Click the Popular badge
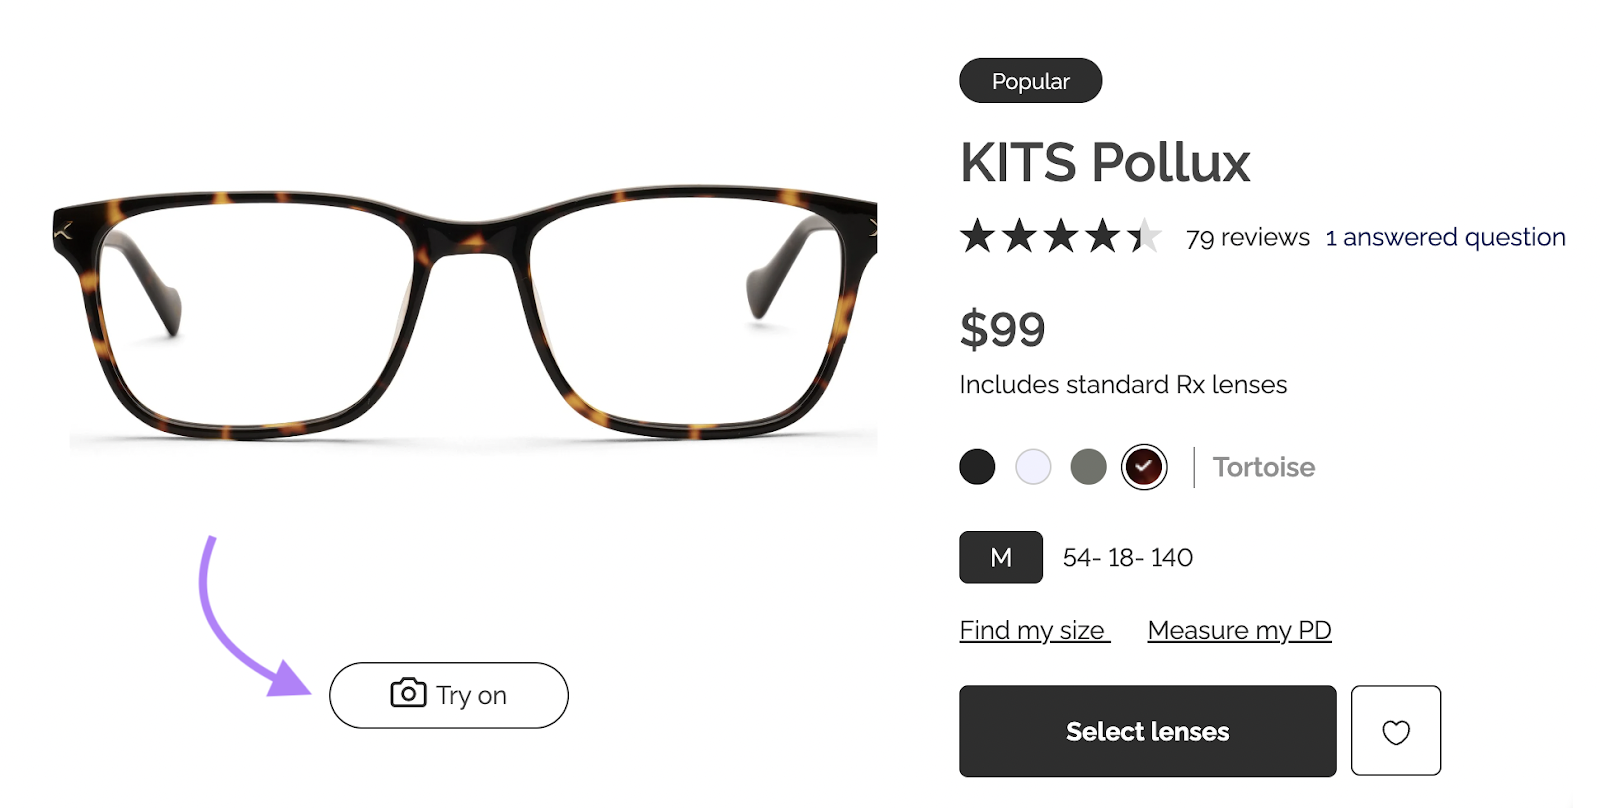Image resolution: width=1600 pixels, height=808 pixels. (x=1031, y=81)
